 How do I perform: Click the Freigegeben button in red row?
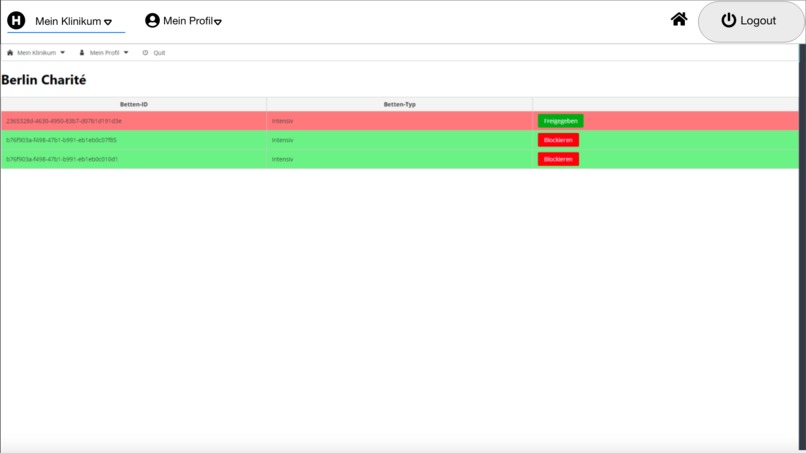coord(560,121)
